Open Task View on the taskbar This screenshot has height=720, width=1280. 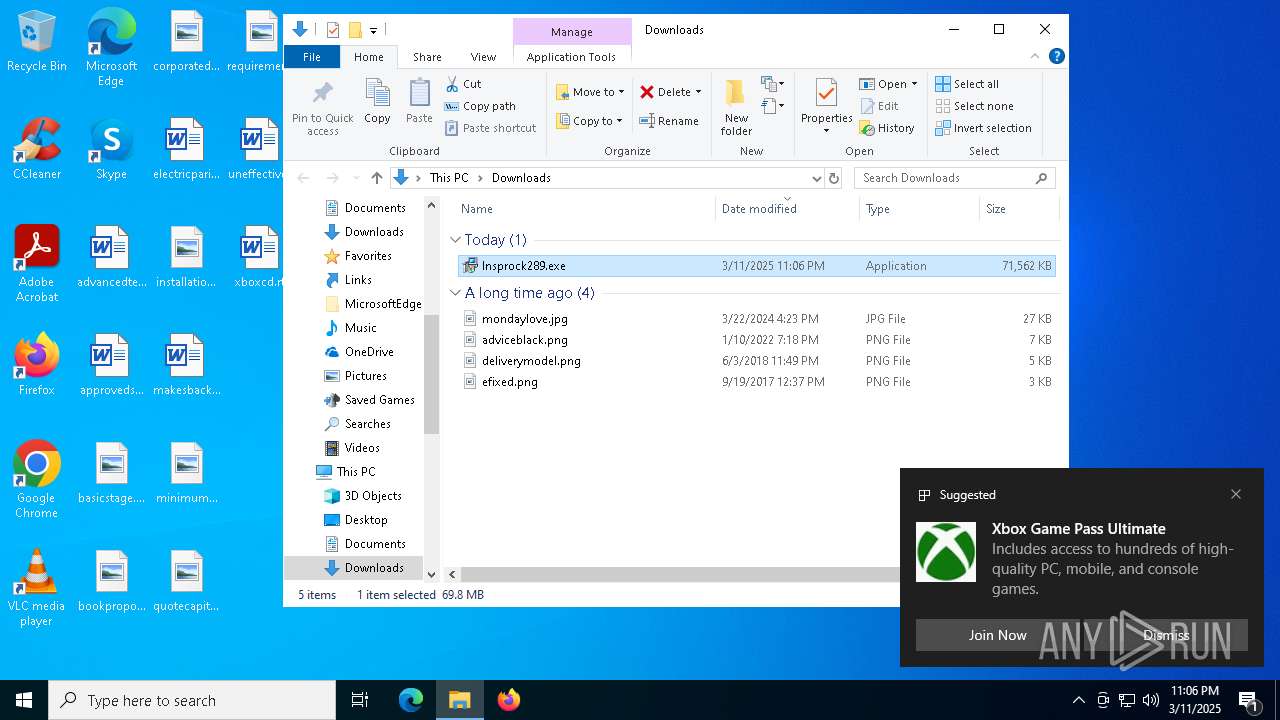[360, 700]
